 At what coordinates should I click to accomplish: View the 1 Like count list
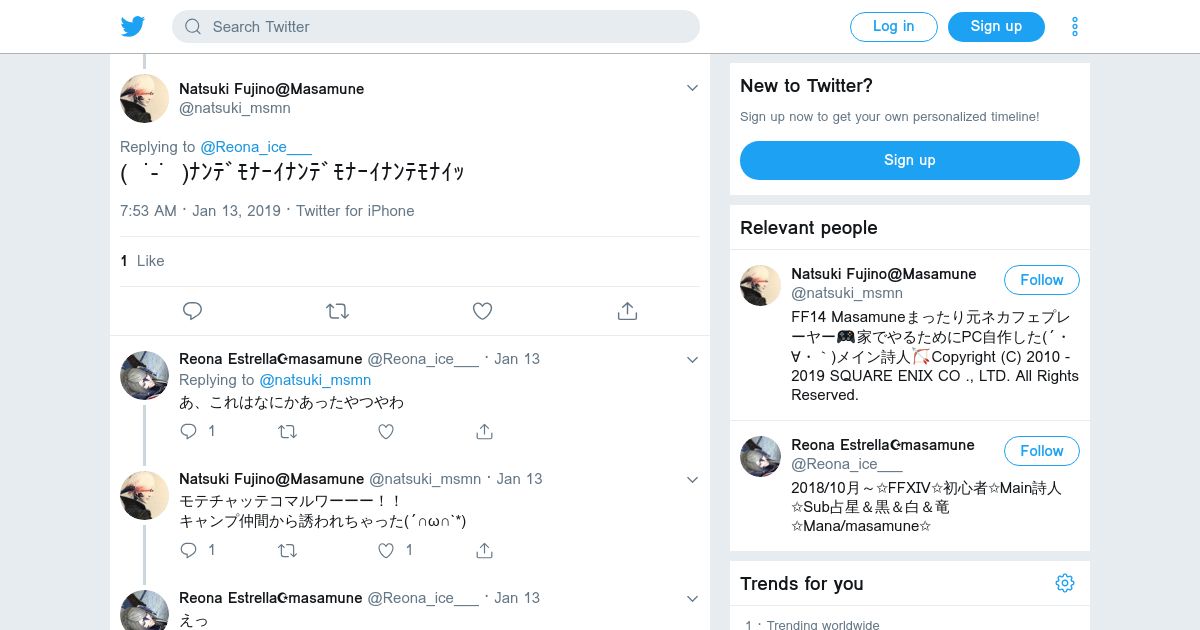pyautogui.click(x=142, y=261)
